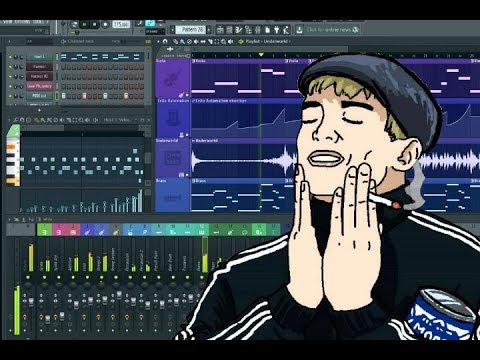Viewport: 480px width, 360px height.
Task: Mute the fifth channel's green LED
Action: pos(10,96)
